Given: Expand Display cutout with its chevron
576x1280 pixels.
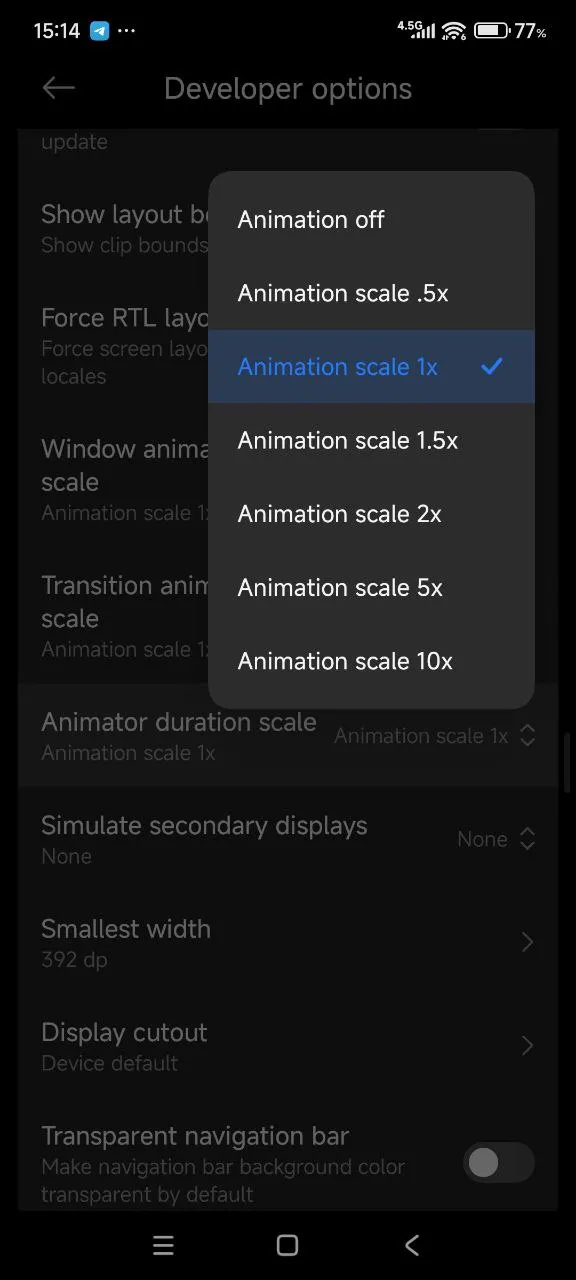Looking at the screenshot, I should tap(527, 1046).
